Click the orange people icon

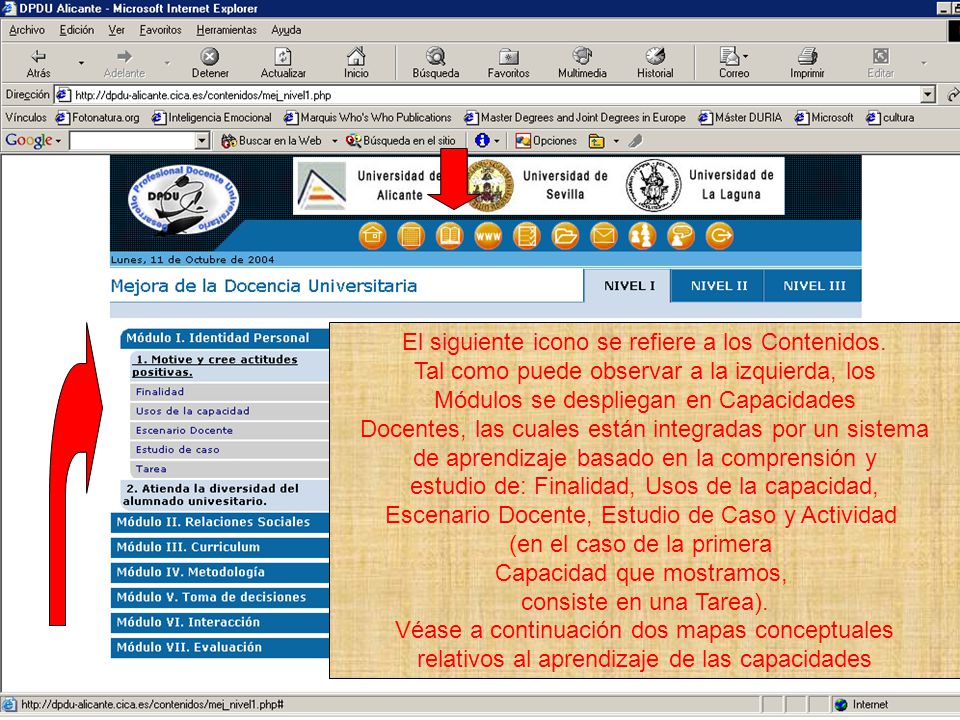click(x=642, y=236)
